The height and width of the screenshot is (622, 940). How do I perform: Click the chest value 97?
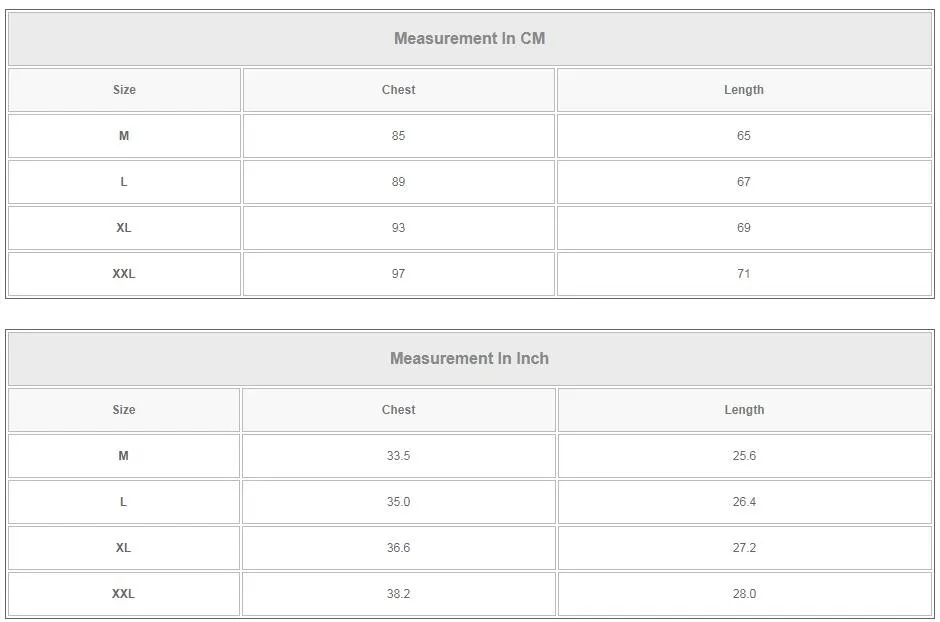(x=398, y=274)
